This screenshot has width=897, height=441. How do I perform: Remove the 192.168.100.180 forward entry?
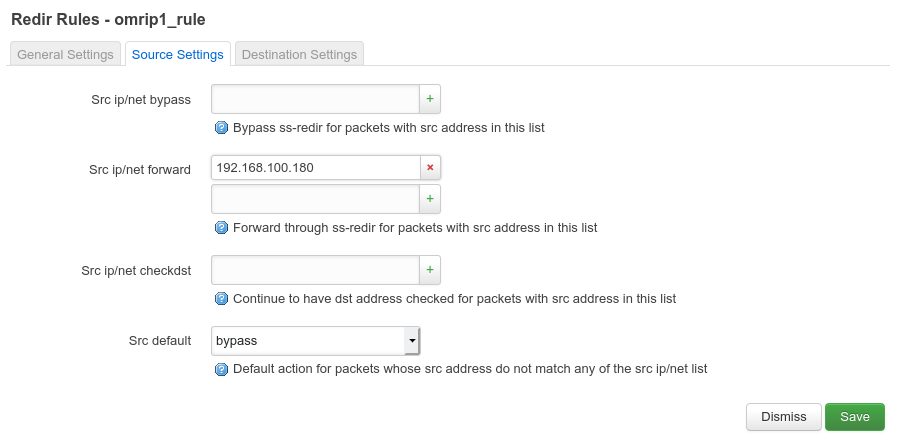click(x=430, y=168)
